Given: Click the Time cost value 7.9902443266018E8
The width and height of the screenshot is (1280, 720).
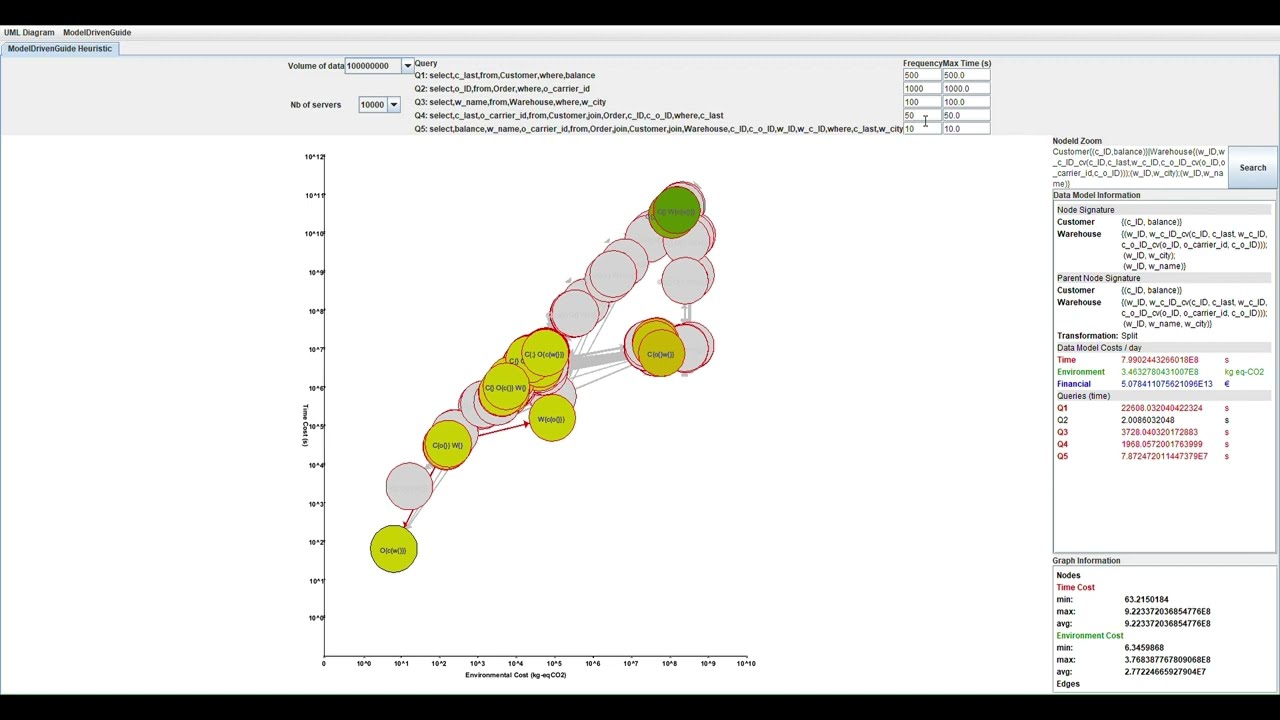Looking at the screenshot, I should point(1159,360).
